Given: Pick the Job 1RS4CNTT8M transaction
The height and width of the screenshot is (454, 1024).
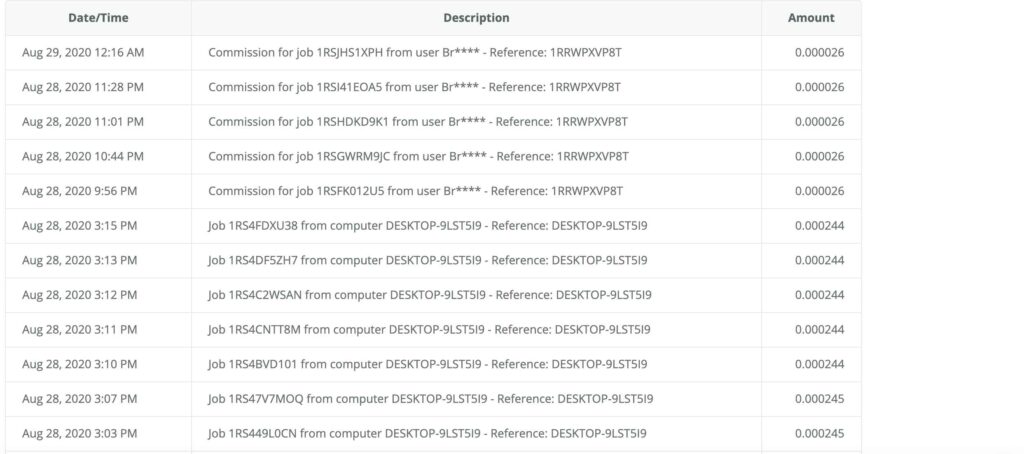Looking at the screenshot, I should click(x=429, y=330).
